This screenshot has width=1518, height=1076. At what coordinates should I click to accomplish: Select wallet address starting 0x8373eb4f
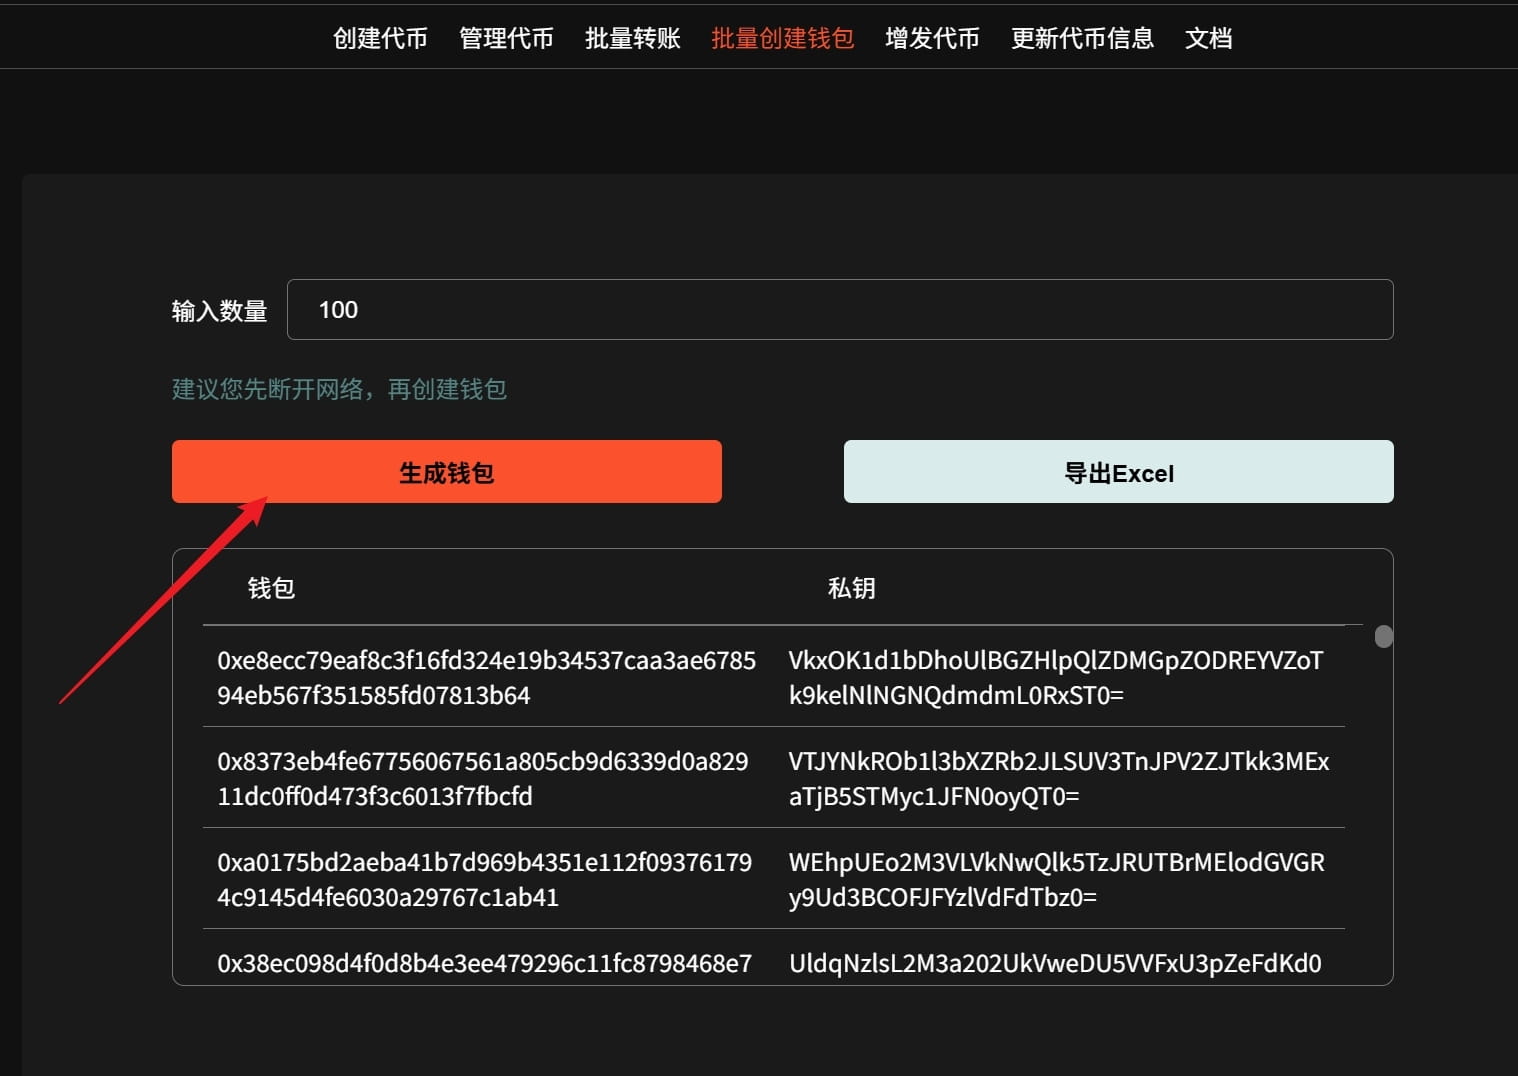483,779
